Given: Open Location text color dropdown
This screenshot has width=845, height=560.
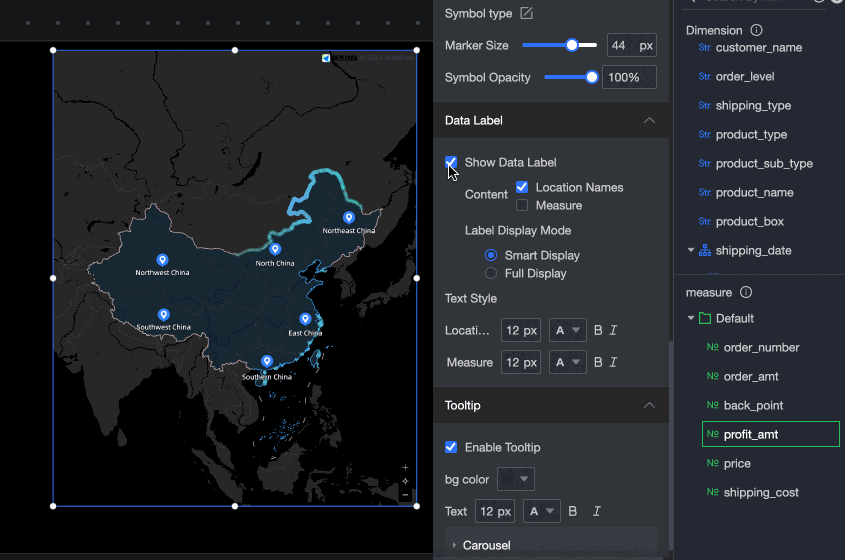Looking at the screenshot, I should click(567, 330).
